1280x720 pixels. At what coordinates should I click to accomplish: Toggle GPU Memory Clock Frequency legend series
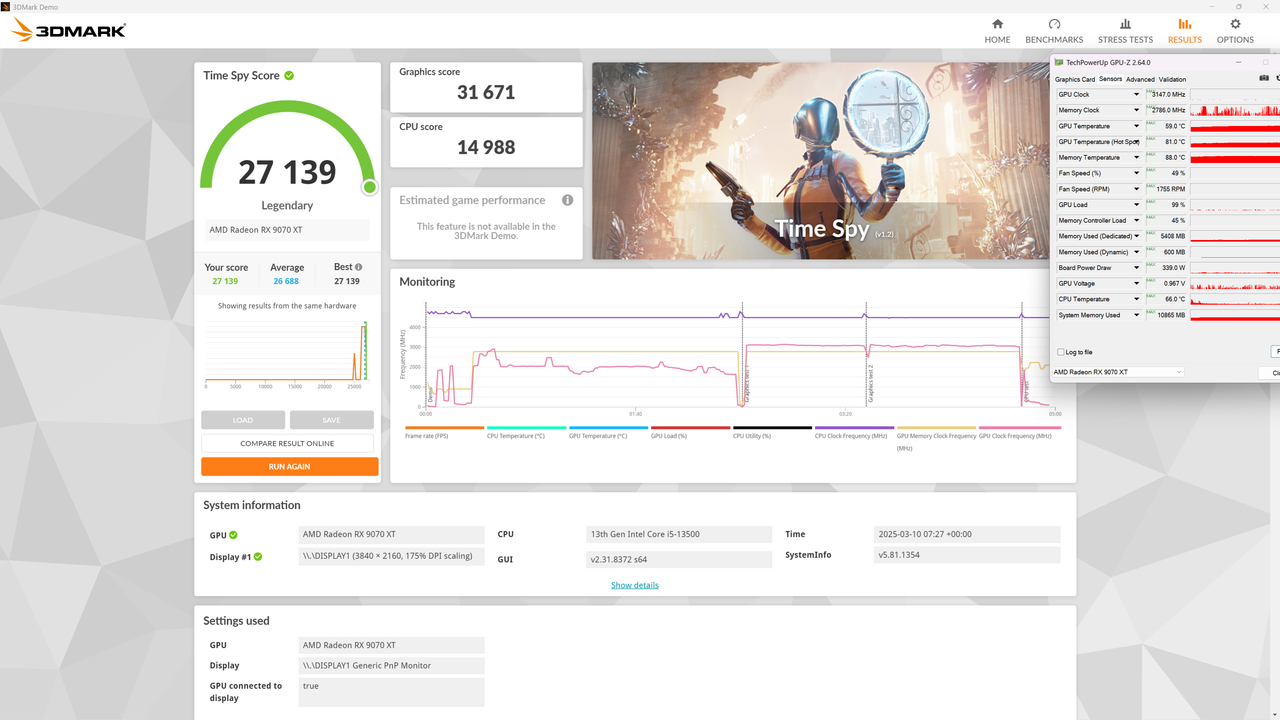tap(936, 441)
